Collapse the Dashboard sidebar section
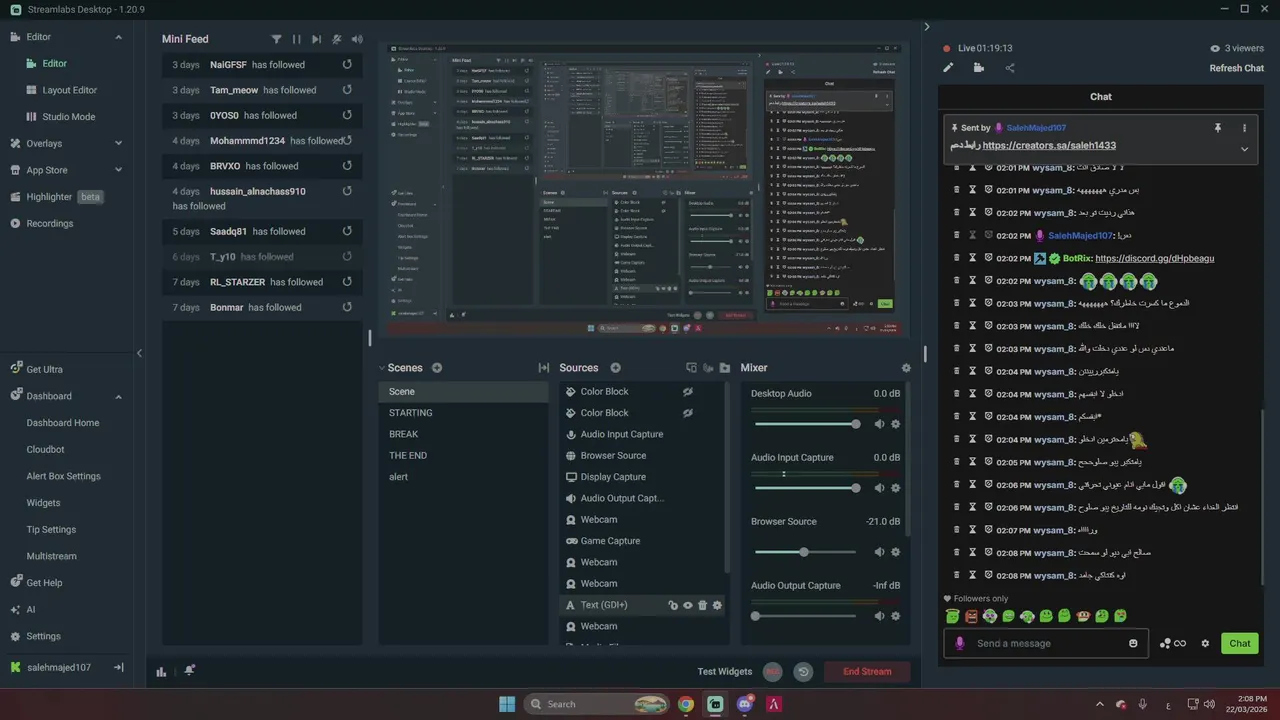1280x720 pixels. coord(118,396)
